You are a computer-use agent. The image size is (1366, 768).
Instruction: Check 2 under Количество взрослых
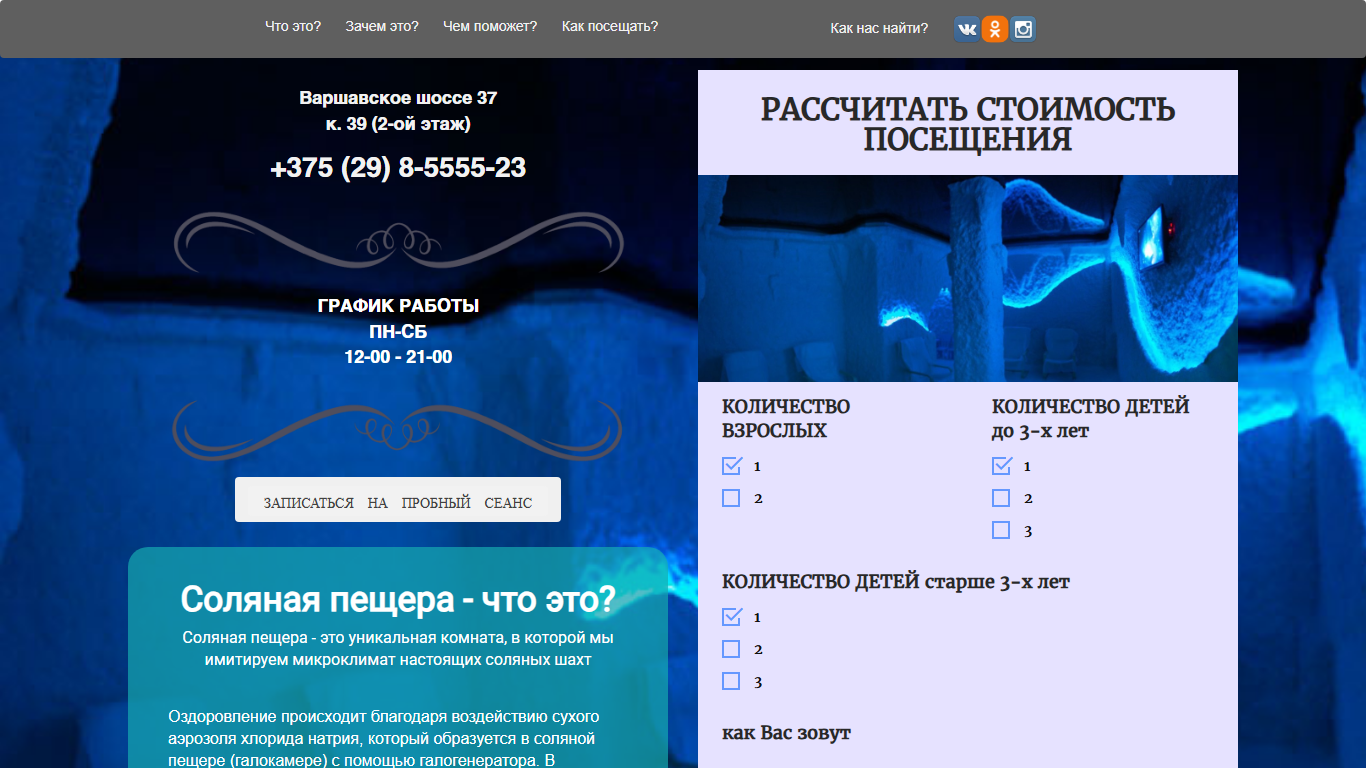pos(731,498)
